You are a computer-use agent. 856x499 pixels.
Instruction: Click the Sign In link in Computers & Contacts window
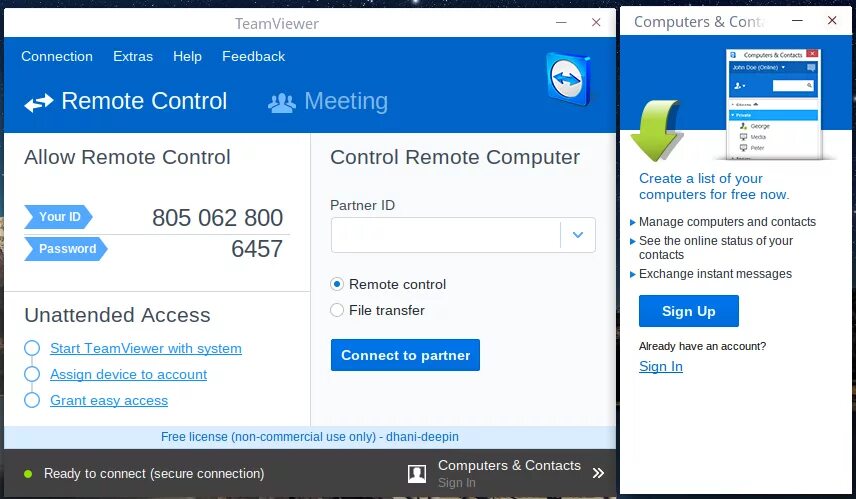click(x=661, y=366)
